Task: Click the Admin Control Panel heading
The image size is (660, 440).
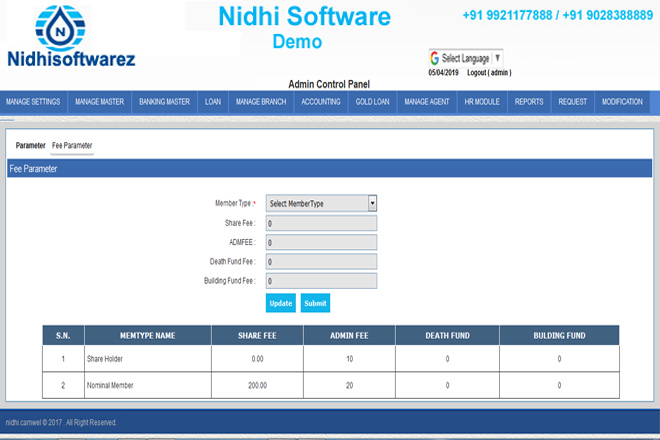Action: click(329, 84)
